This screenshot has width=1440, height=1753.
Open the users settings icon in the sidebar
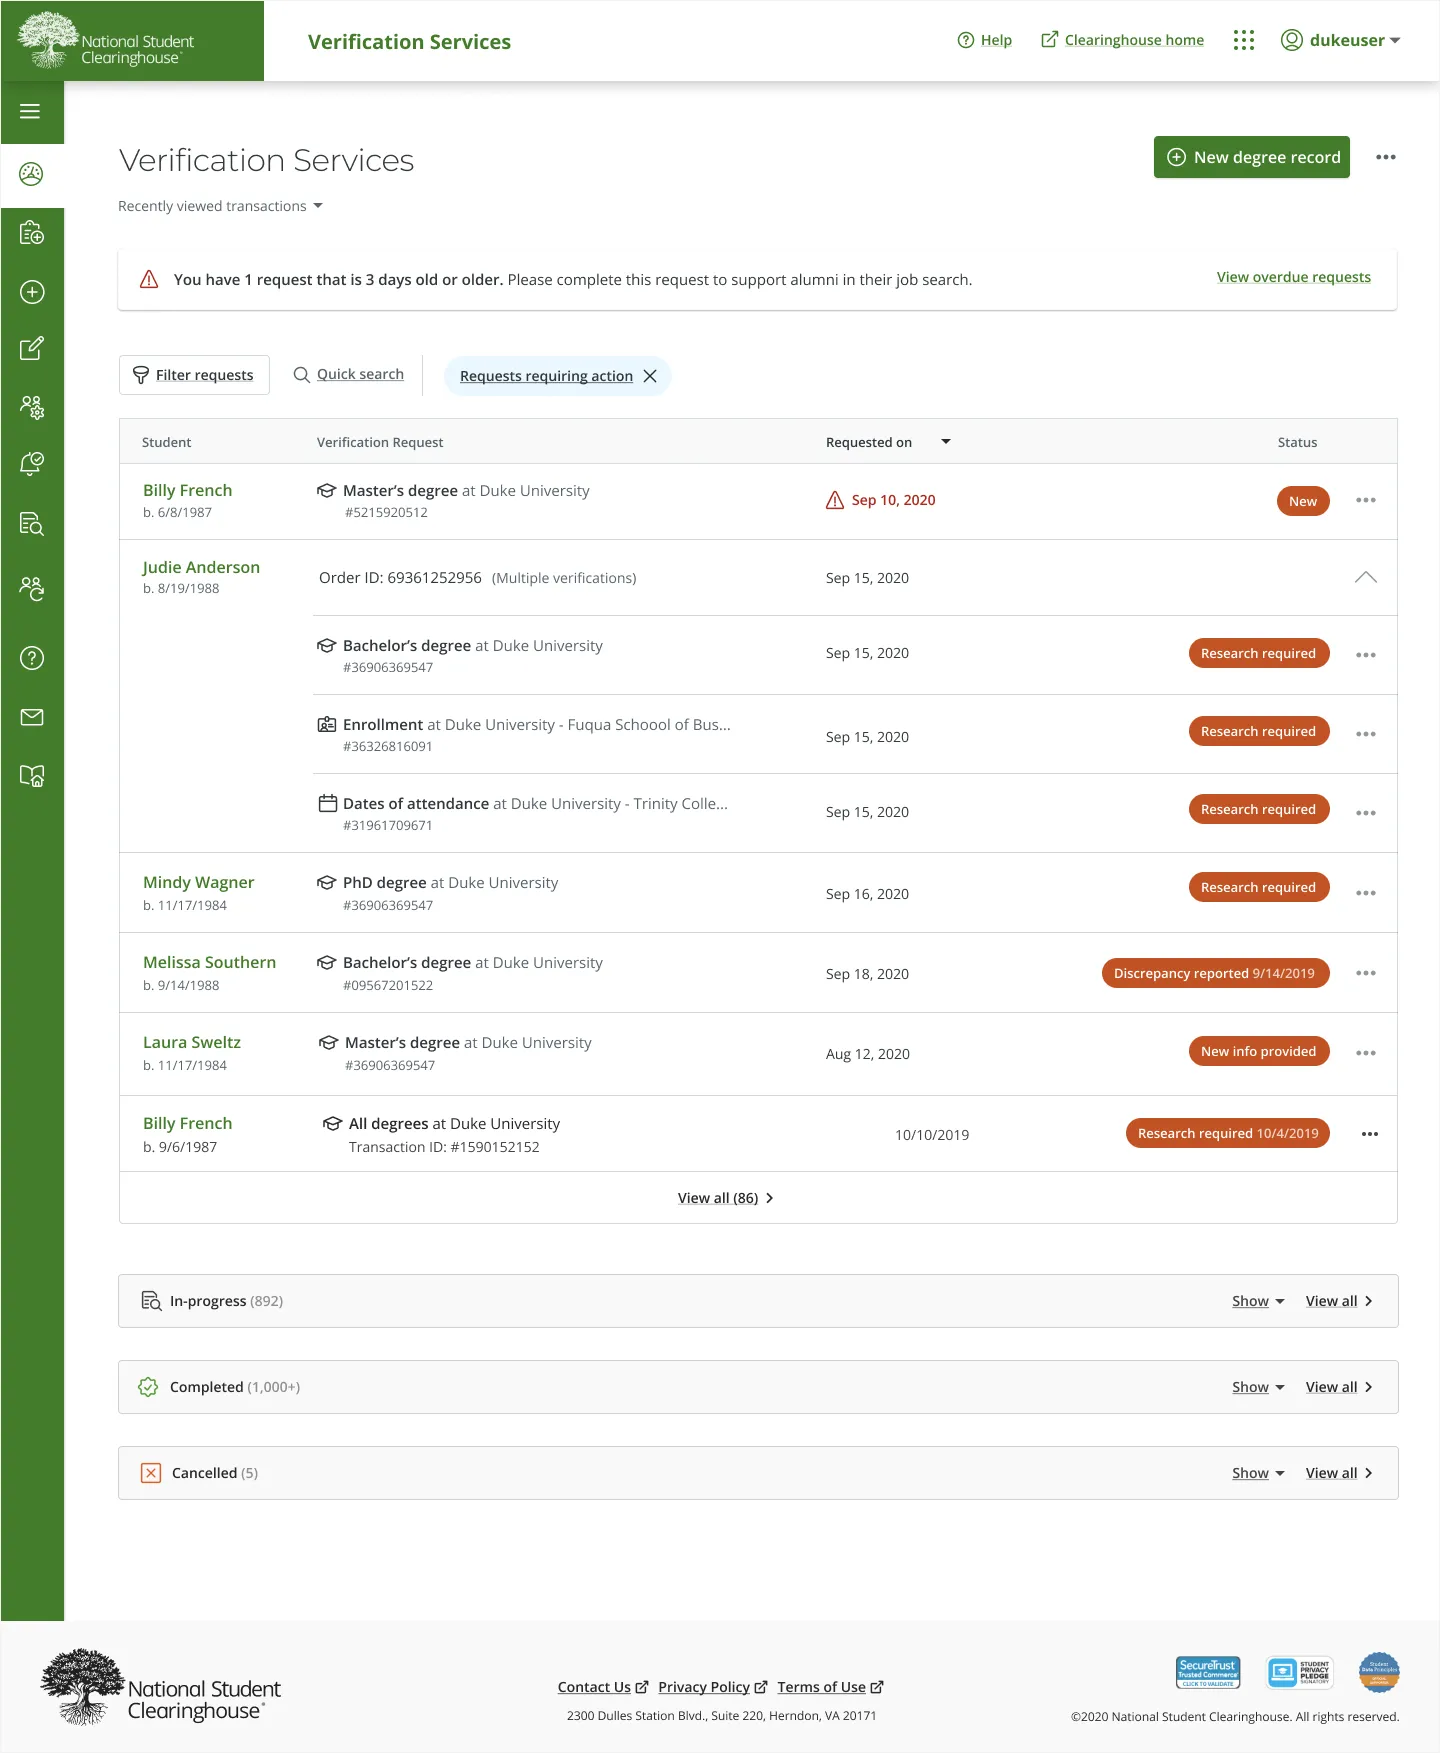pyautogui.click(x=32, y=407)
